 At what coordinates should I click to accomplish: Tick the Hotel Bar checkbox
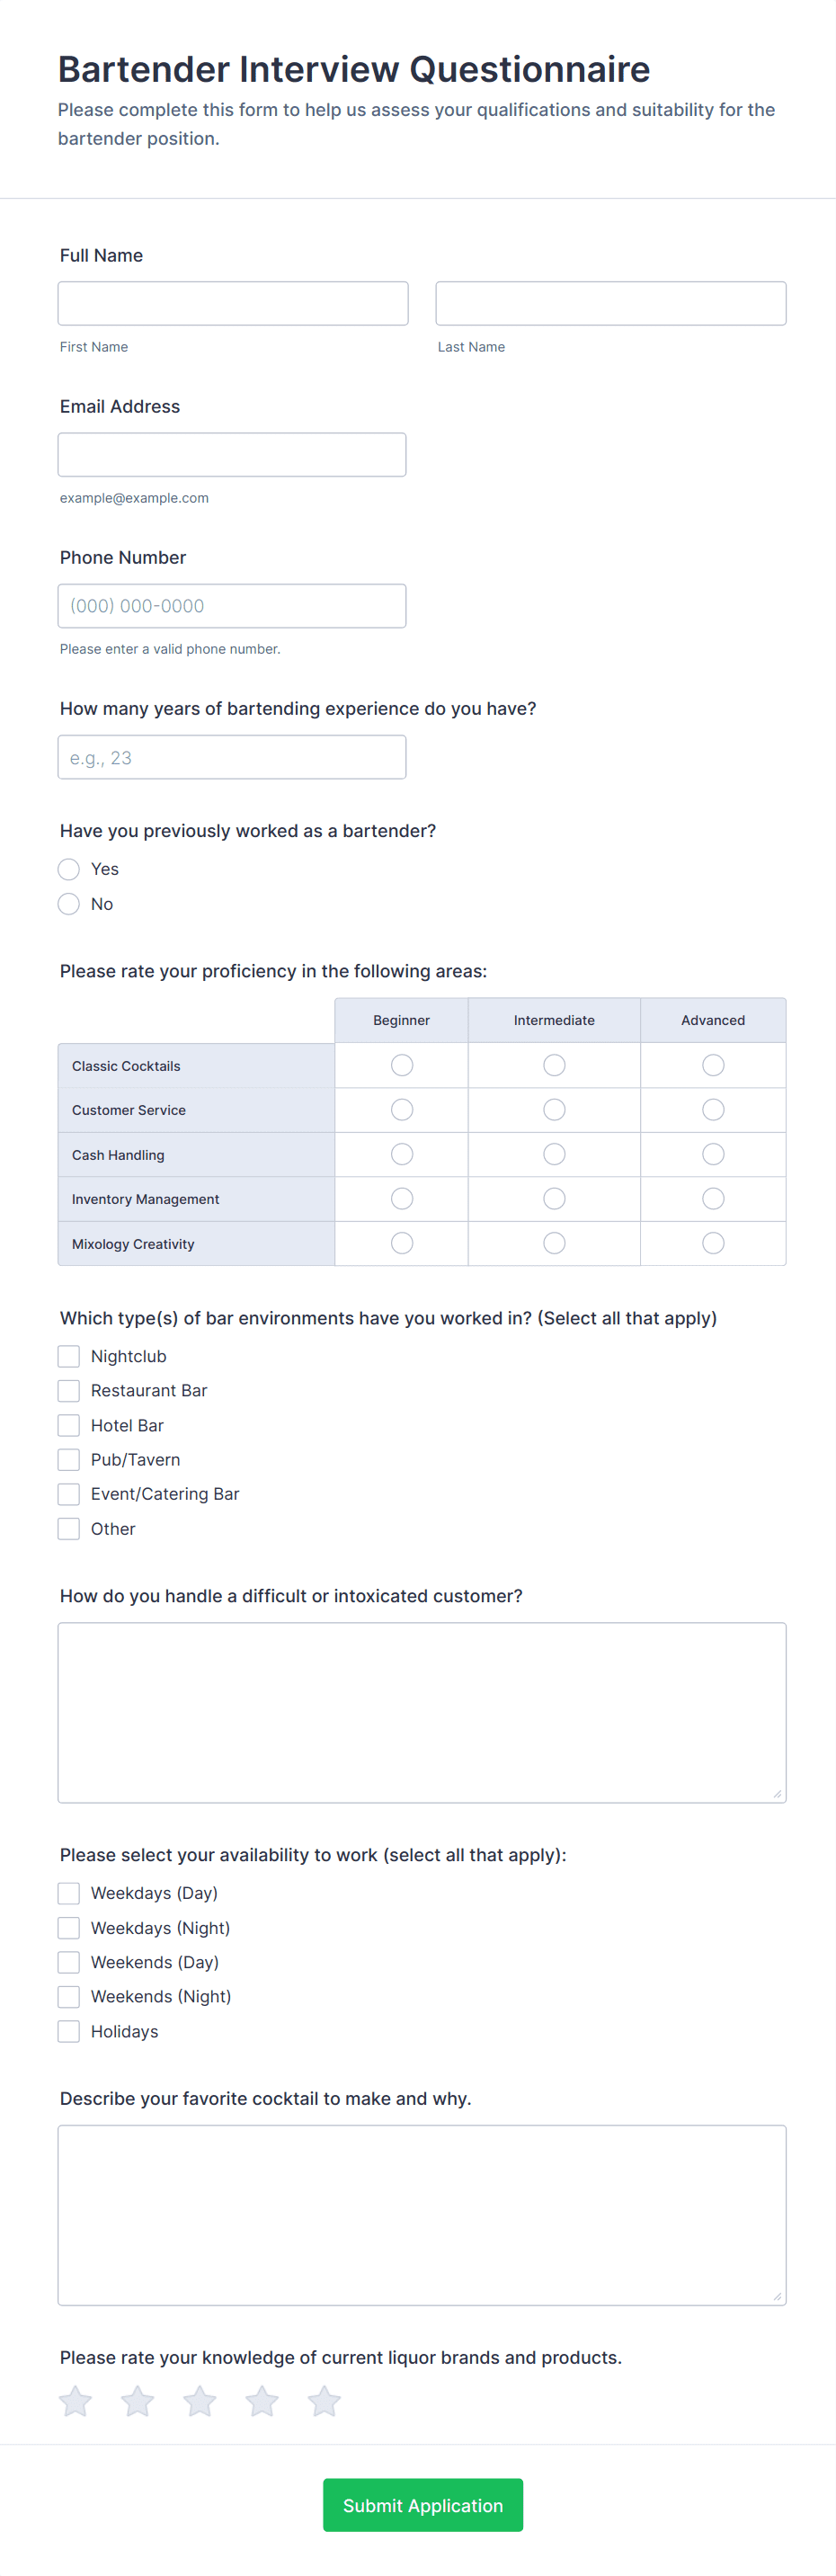point(69,1425)
